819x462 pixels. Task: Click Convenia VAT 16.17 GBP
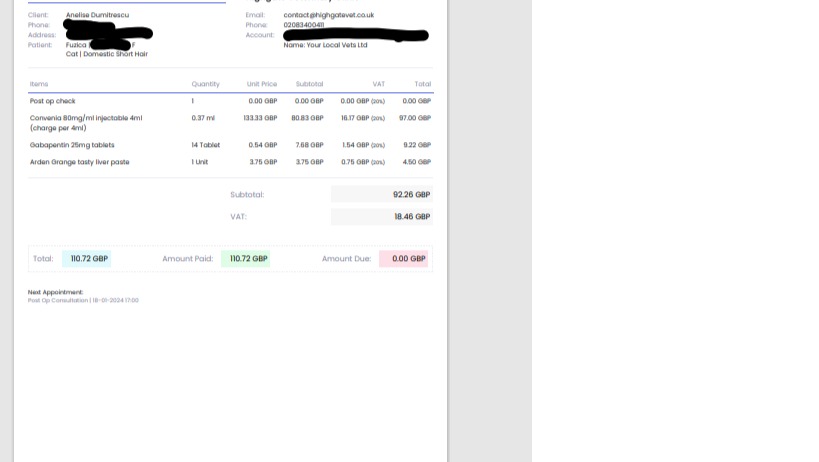click(362, 118)
